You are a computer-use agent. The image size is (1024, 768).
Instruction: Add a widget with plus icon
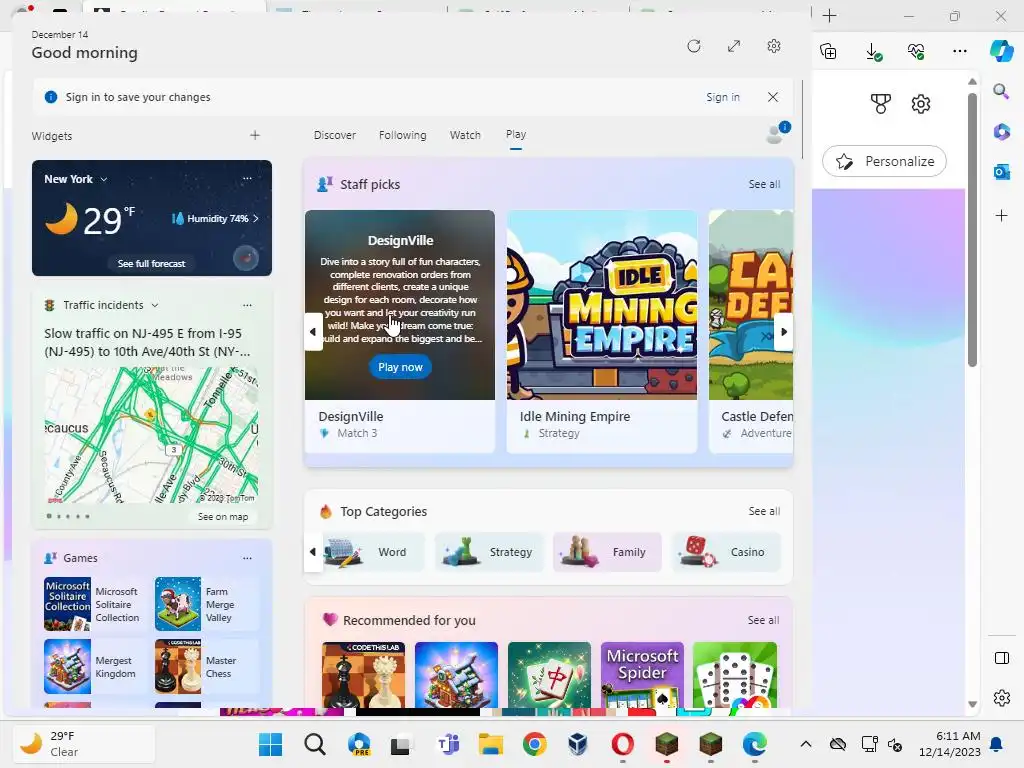(255, 135)
